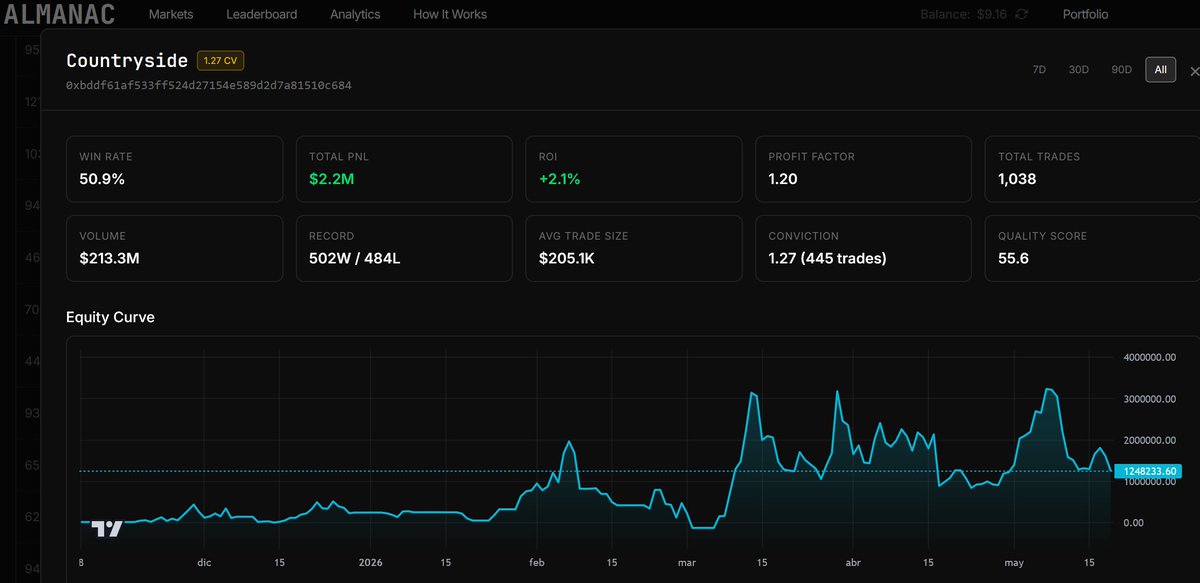Image resolution: width=1200 pixels, height=583 pixels.
Task: Click the abr date axis label
Action: point(853,562)
